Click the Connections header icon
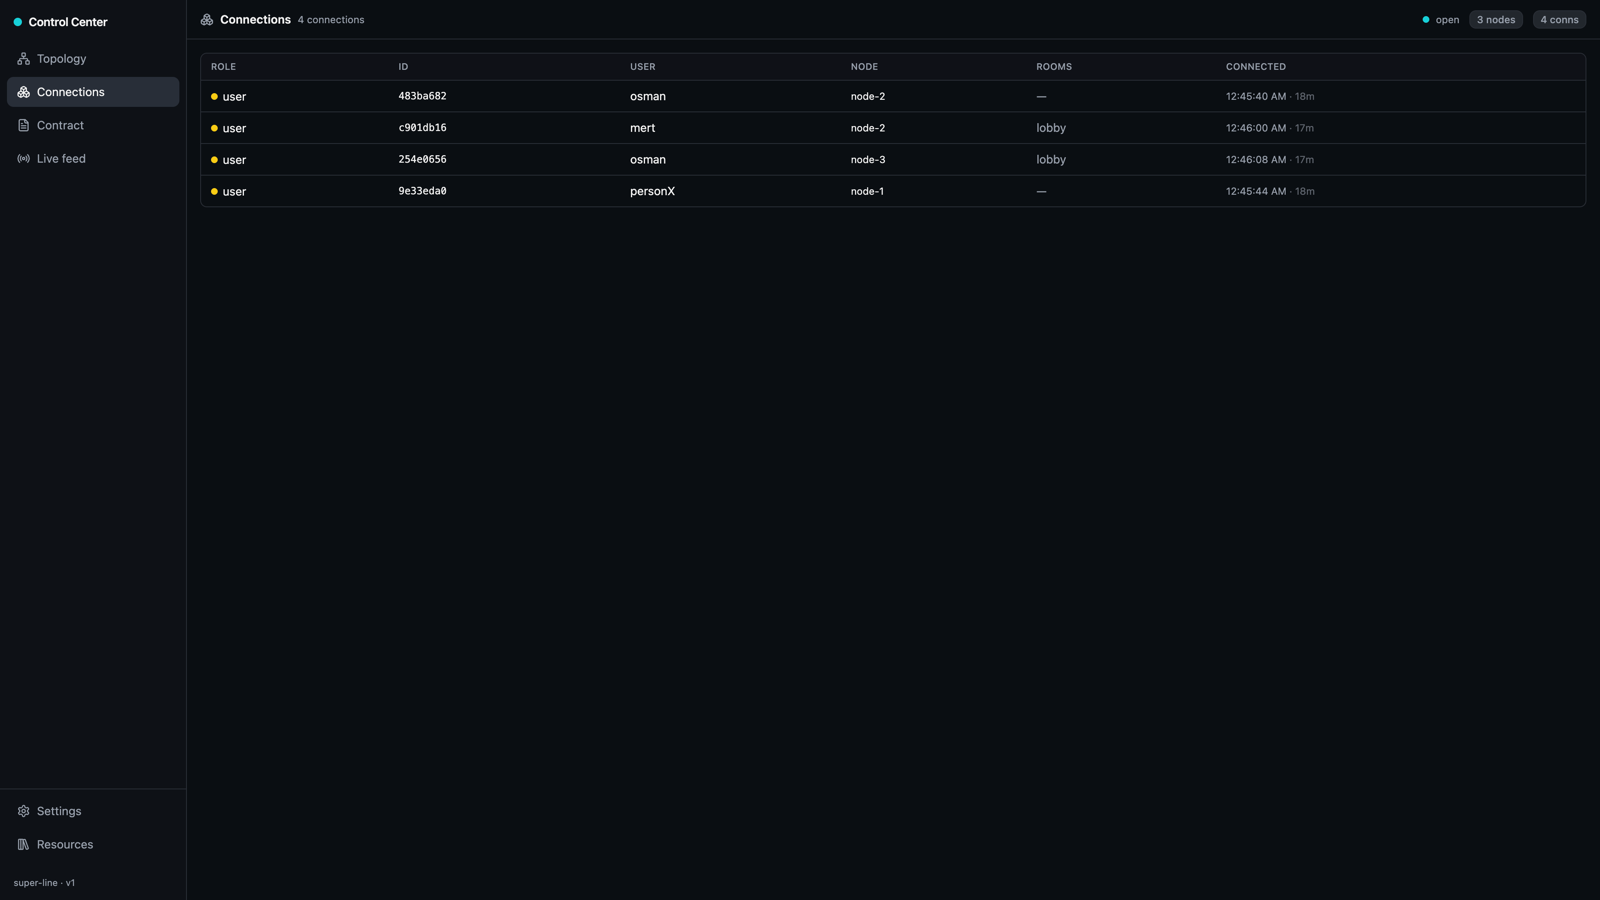Viewport: 1600px width, 900px height. 207,20
